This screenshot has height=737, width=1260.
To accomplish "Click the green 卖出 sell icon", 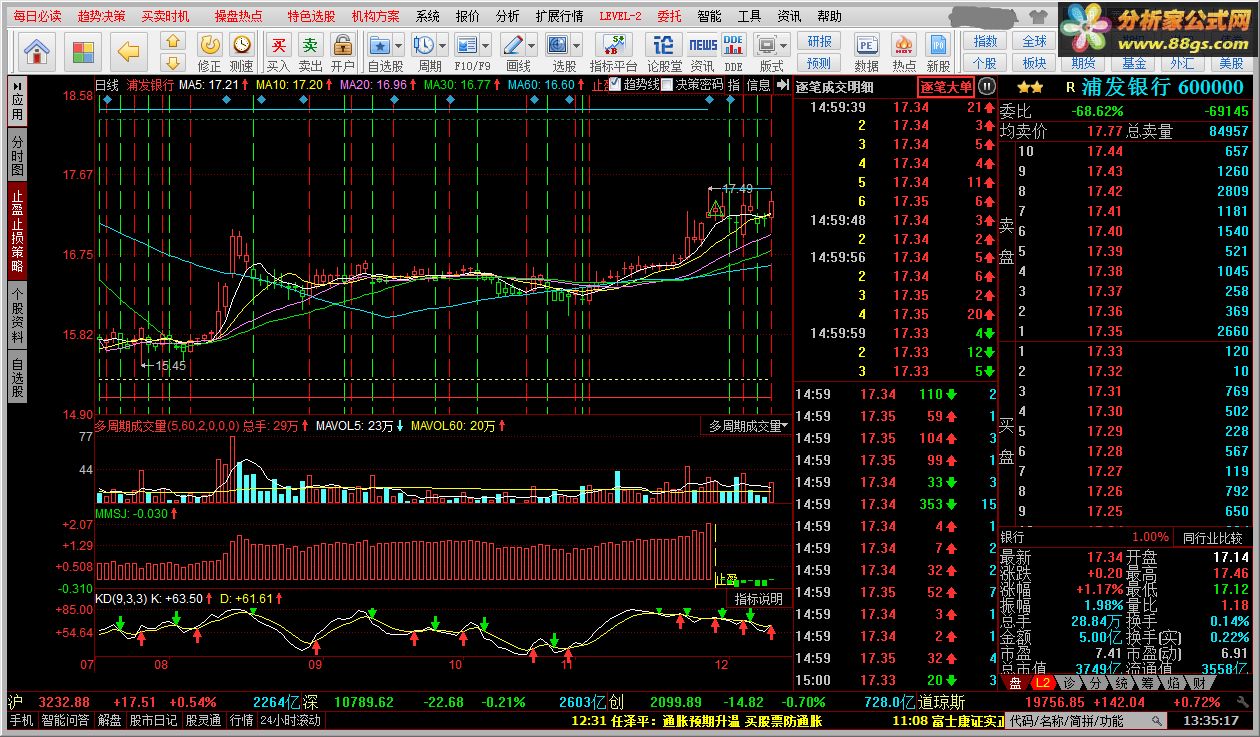I will coord(311,45).
